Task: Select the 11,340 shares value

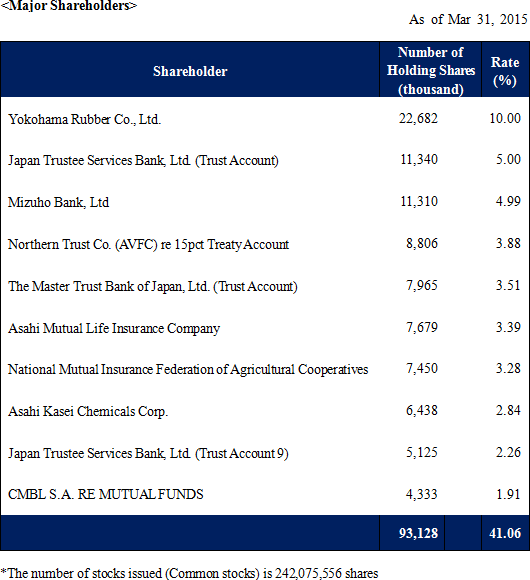Action: point(419,159)
